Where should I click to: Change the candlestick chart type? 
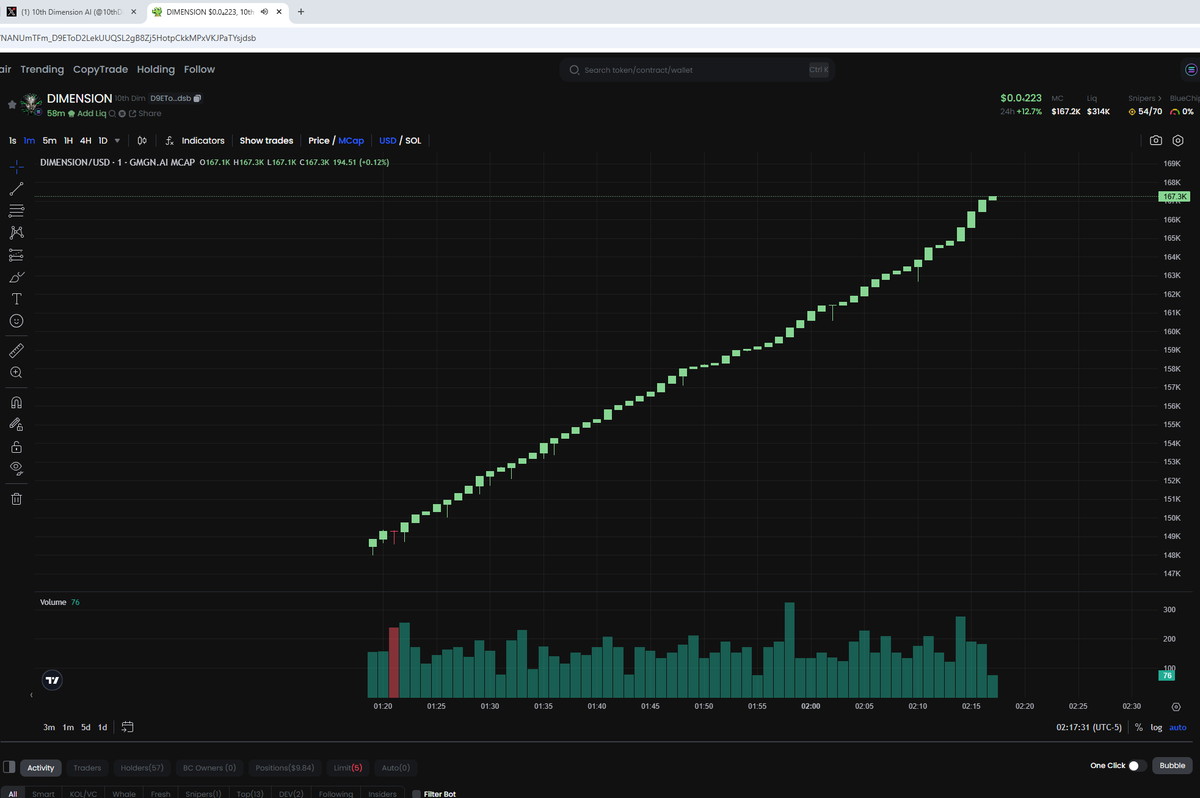143,141
